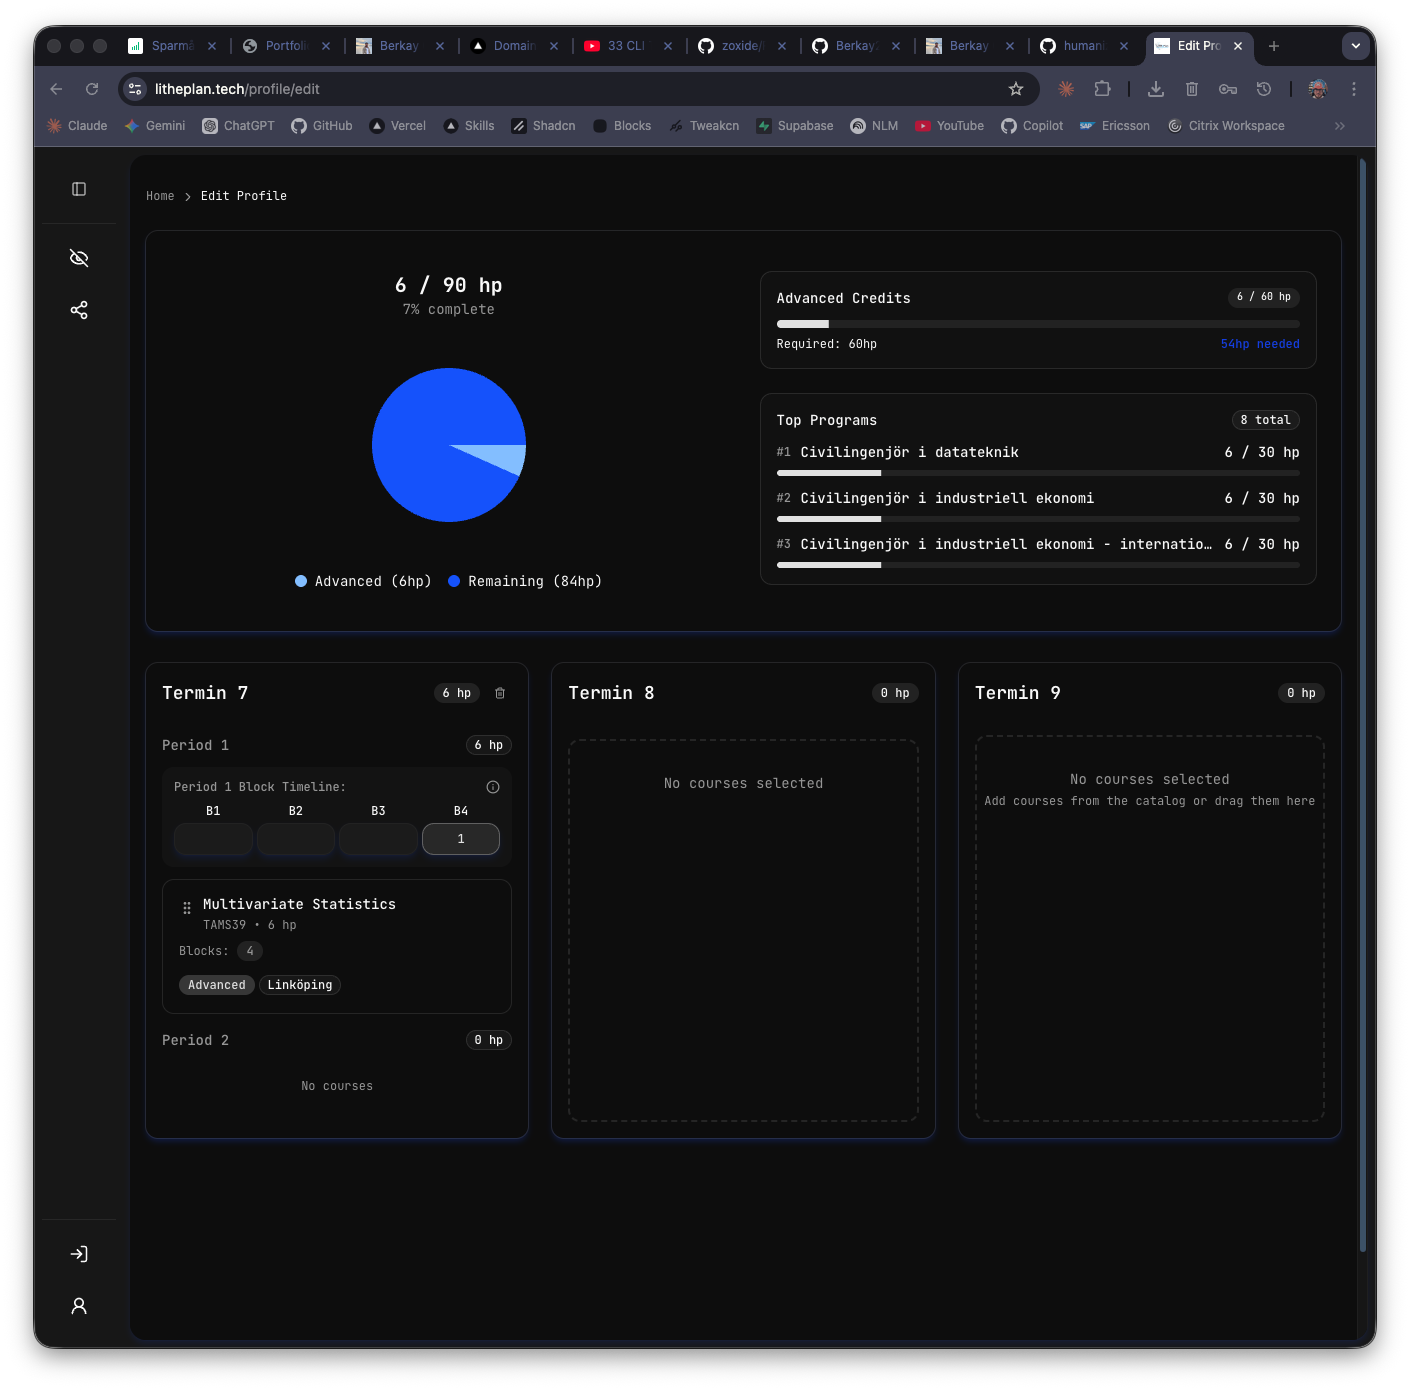Toggle the bookmark star in the address bar
Screen dimensions: 1410x1390
click(x=1015, y=89)
